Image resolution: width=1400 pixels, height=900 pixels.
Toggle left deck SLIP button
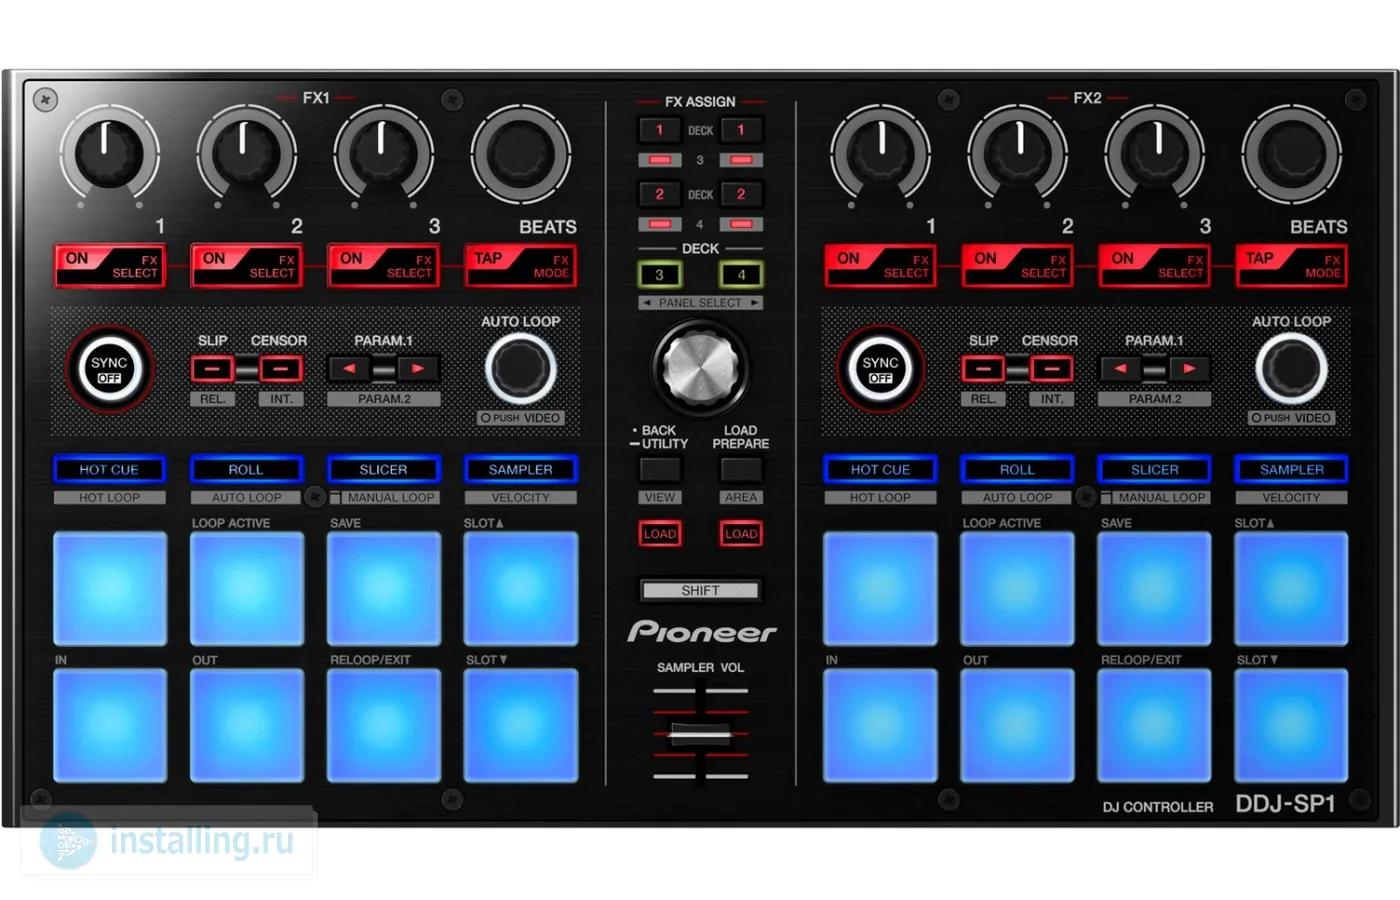coord(212,369)
